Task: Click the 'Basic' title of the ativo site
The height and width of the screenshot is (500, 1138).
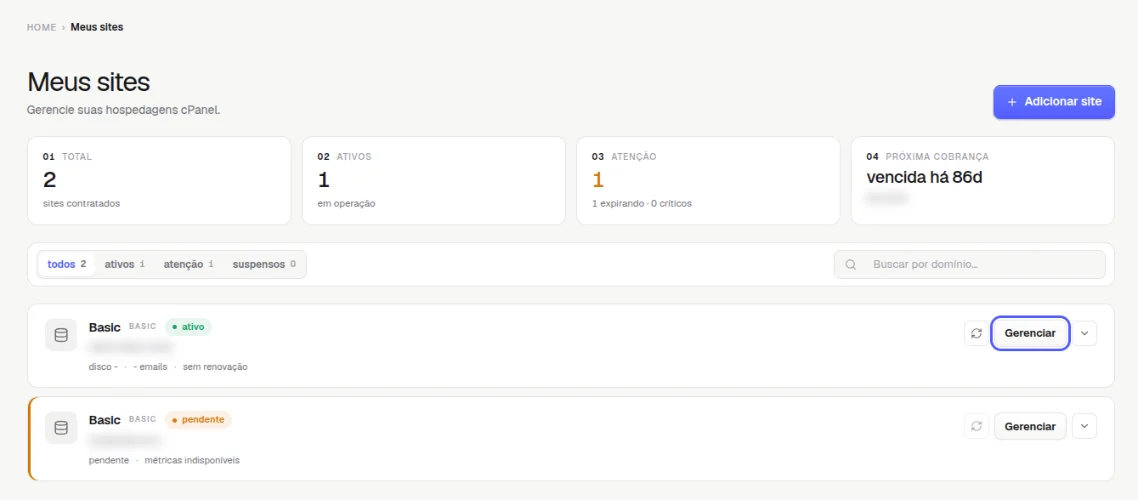Action: coord(105,327)
